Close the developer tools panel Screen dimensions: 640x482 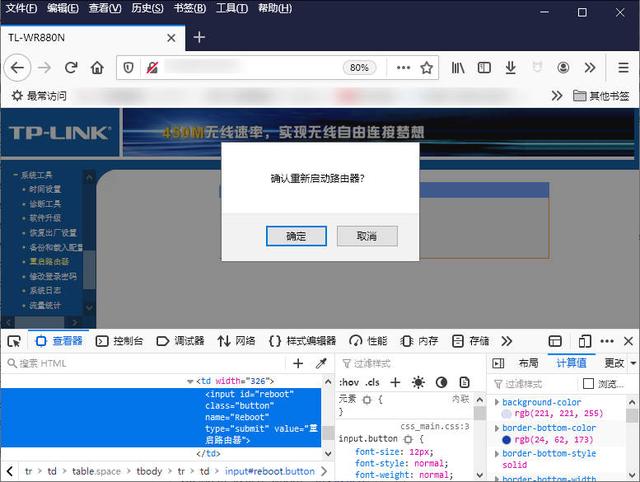[x=629, y=341]
